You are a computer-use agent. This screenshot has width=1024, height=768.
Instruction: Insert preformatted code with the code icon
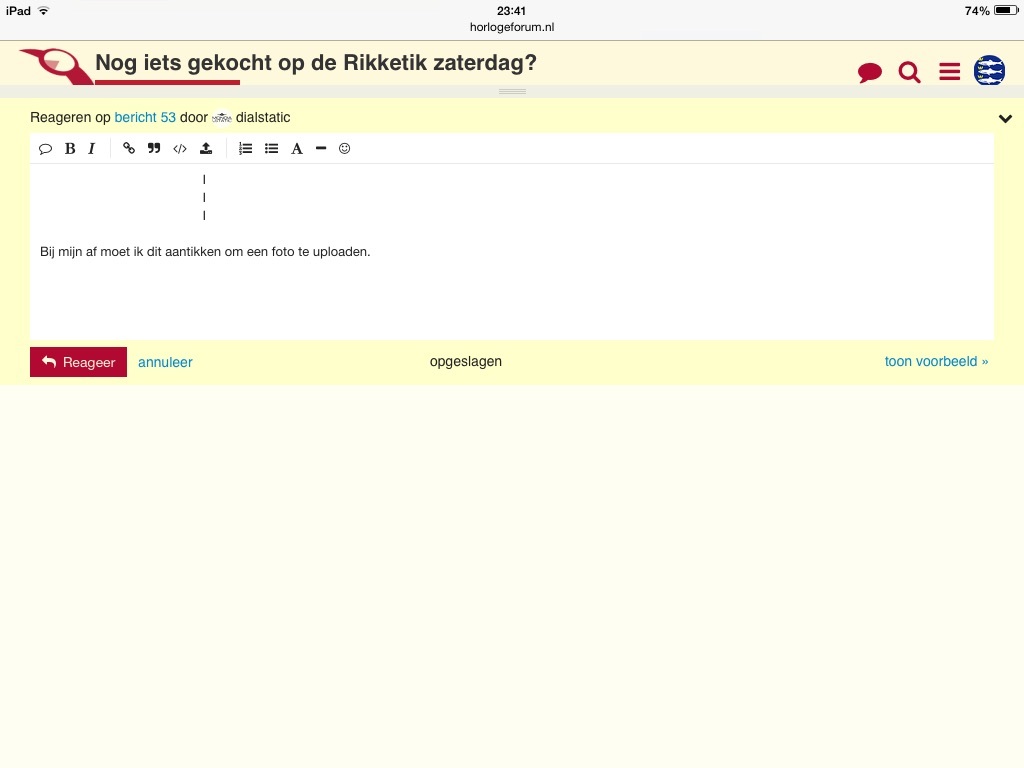(180, 149)
